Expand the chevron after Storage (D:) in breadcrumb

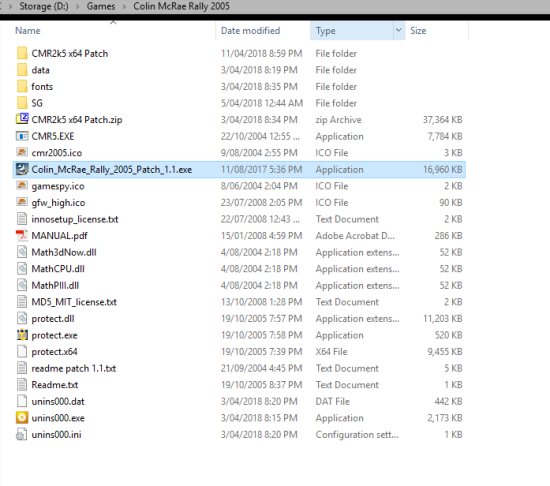[77, 7]
